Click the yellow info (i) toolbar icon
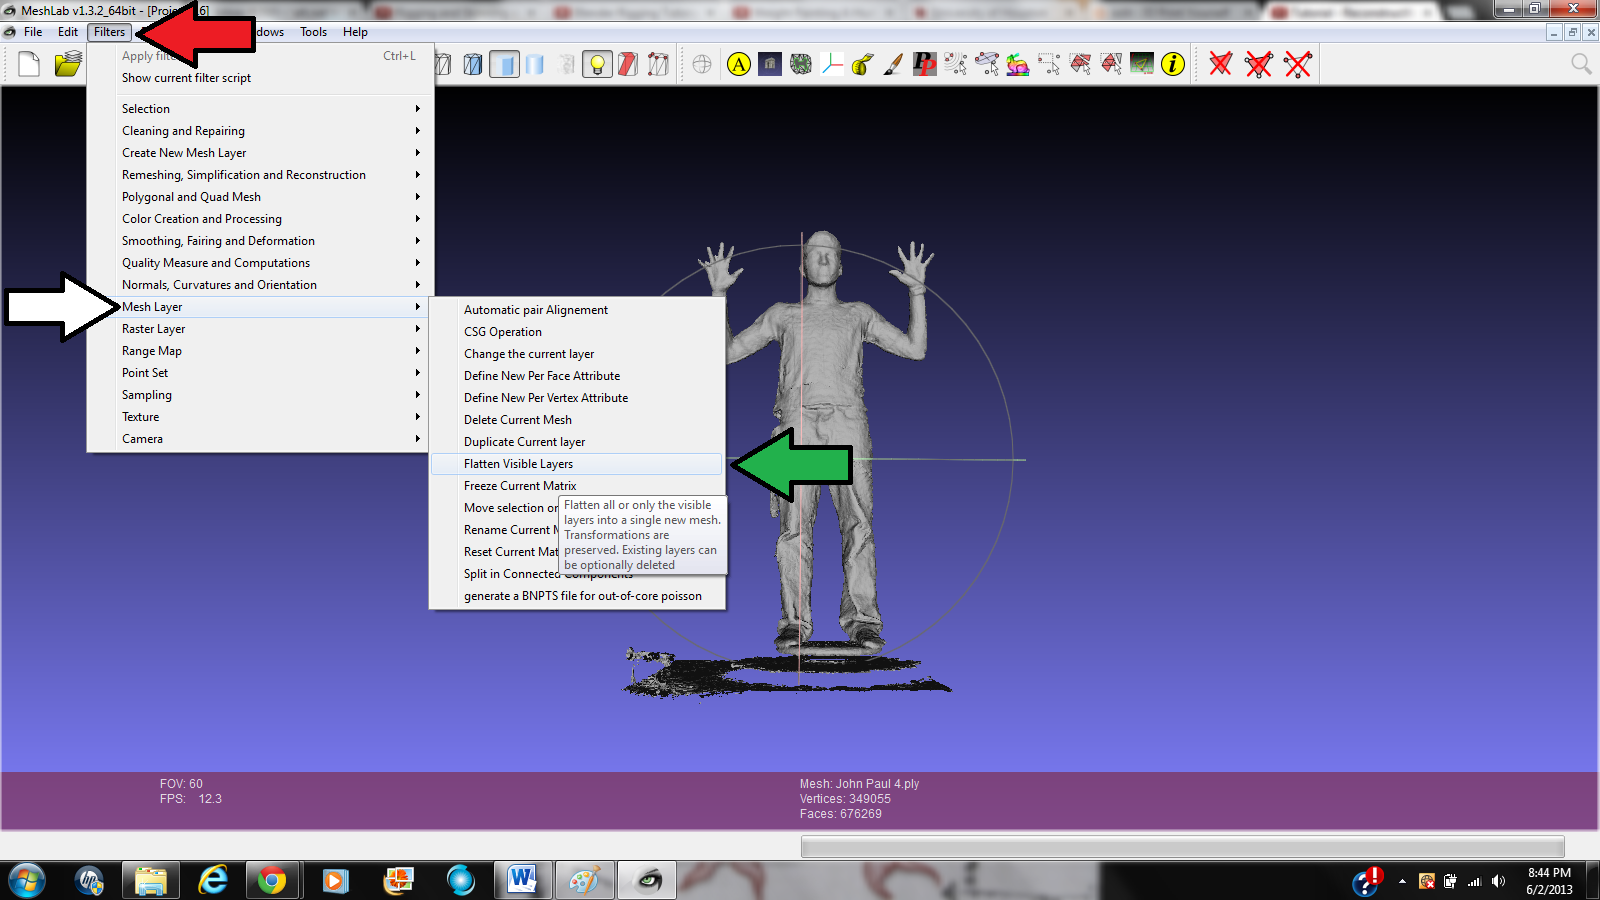1600x900 pixels. point(1171,64)
